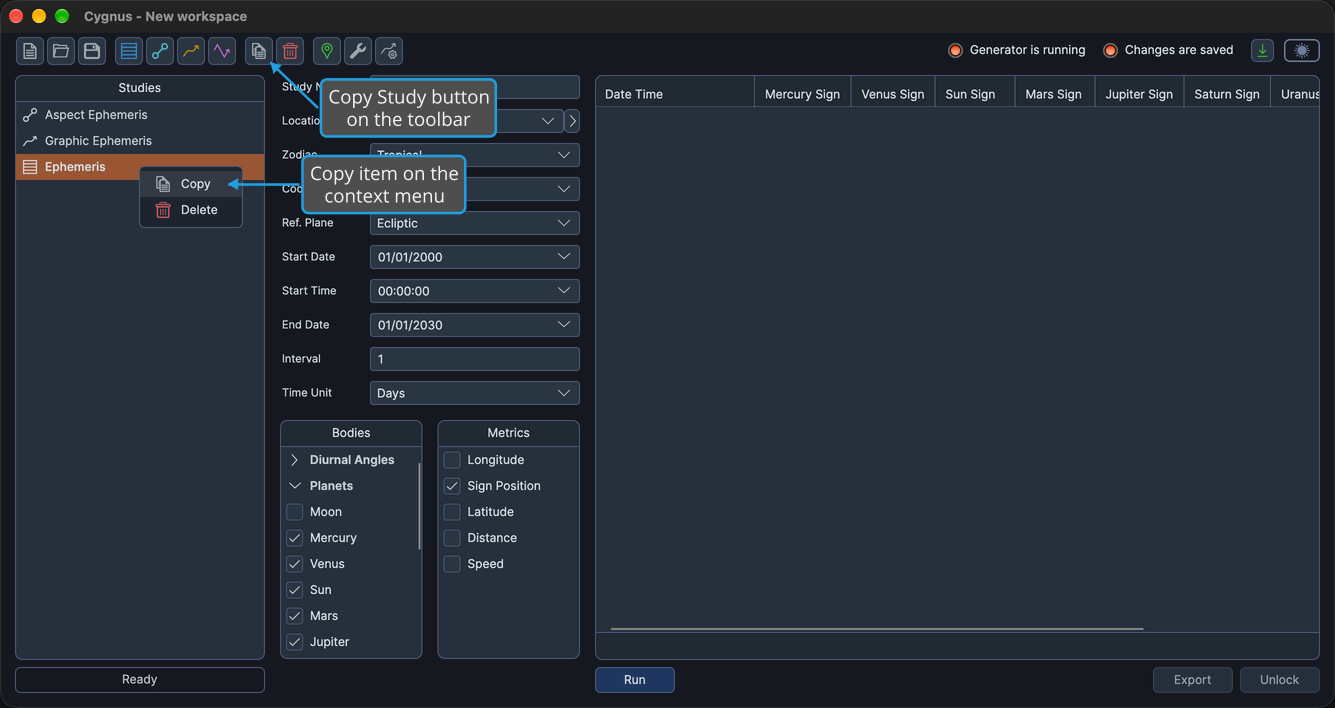Click the Venus Sign column header
The height and width of the screenshot is (708, 1335).
(893, 94)
